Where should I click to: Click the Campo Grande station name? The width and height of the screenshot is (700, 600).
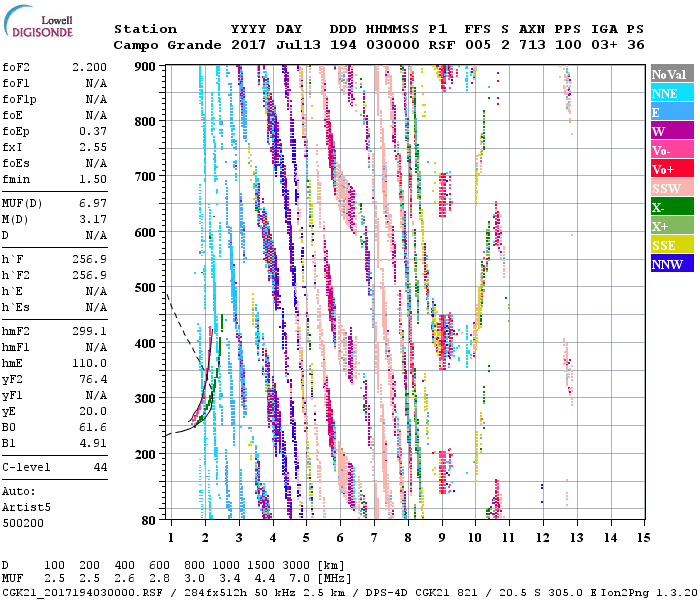coord(167,45)
